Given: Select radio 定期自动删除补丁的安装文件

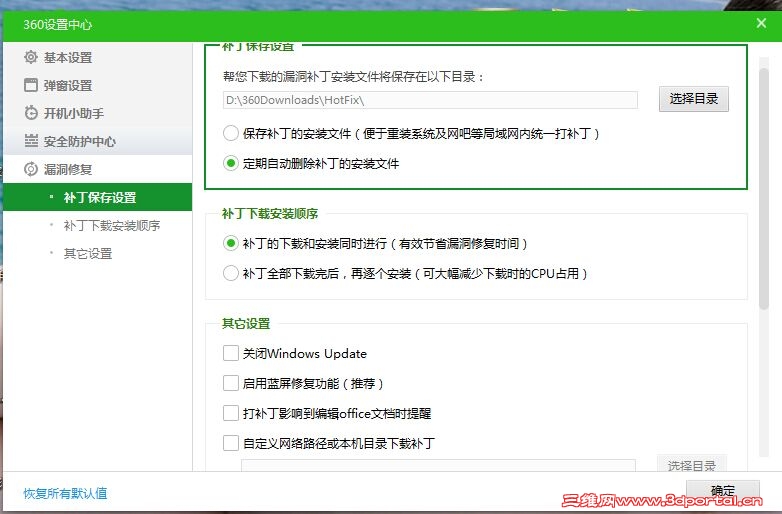Looking at the screenshot, I should tap(230, 163).
